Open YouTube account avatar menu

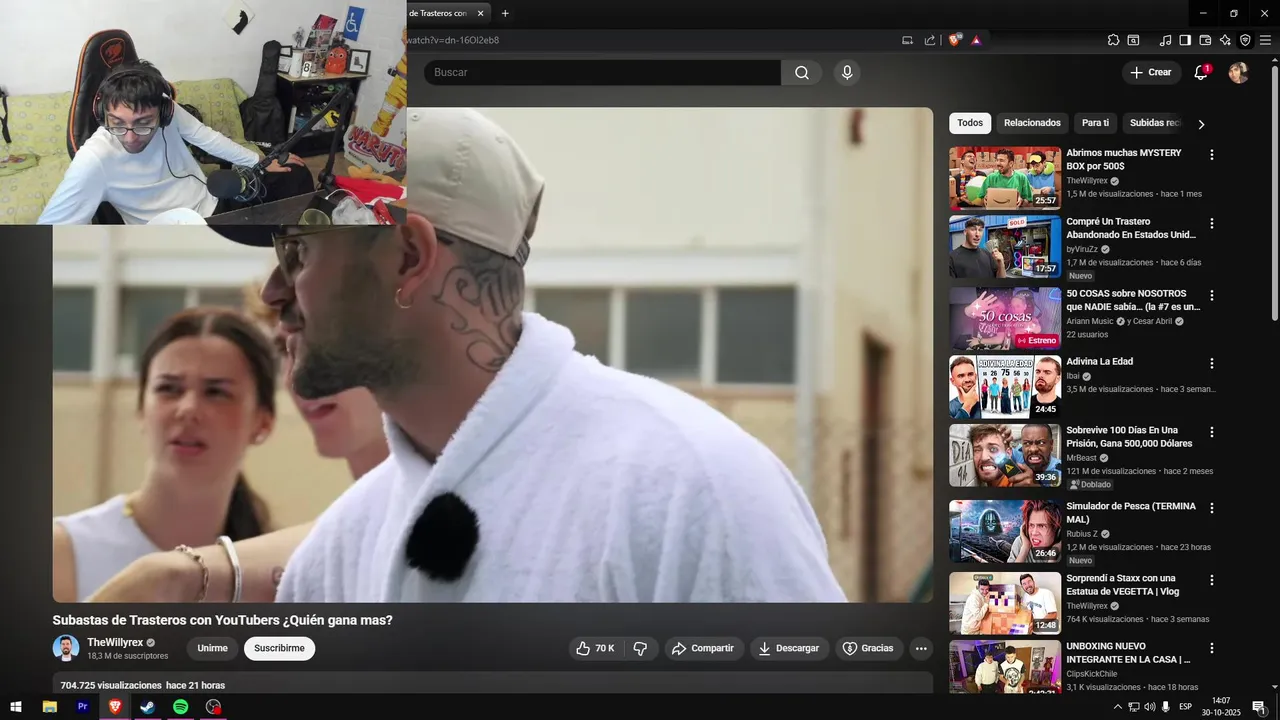coord(1238,72)
